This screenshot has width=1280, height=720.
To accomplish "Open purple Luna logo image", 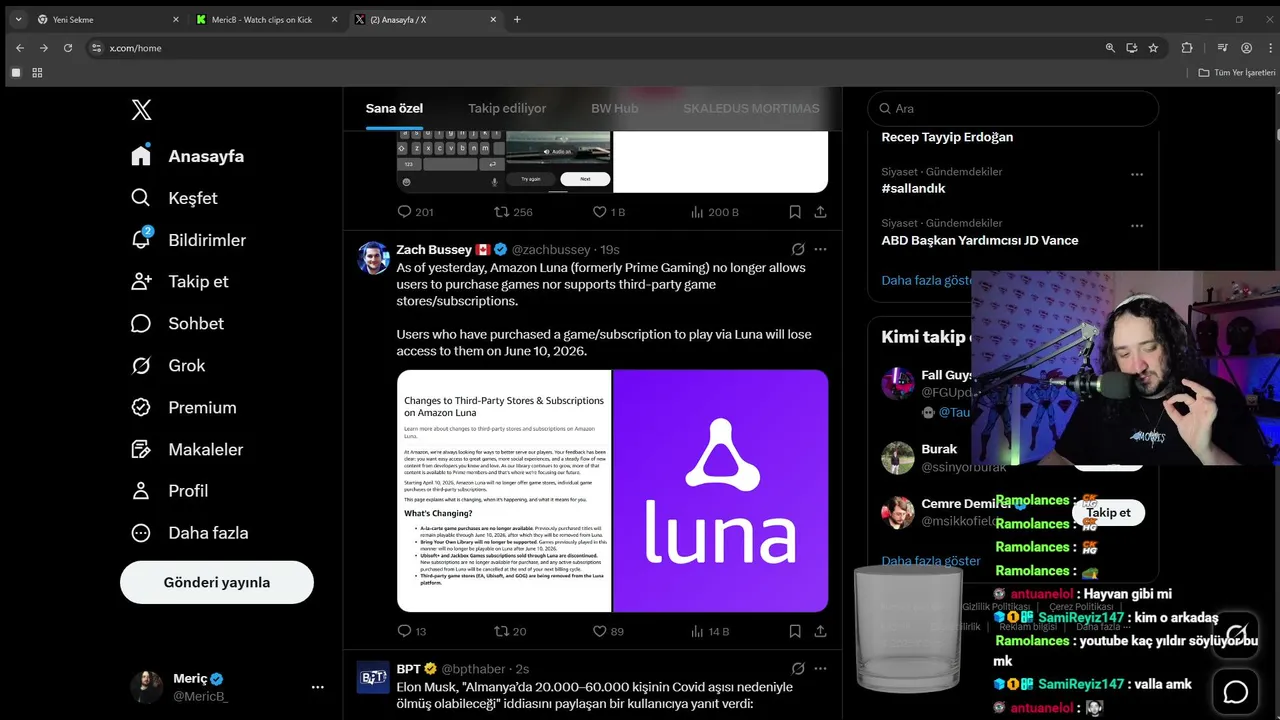I will [720, 491].
